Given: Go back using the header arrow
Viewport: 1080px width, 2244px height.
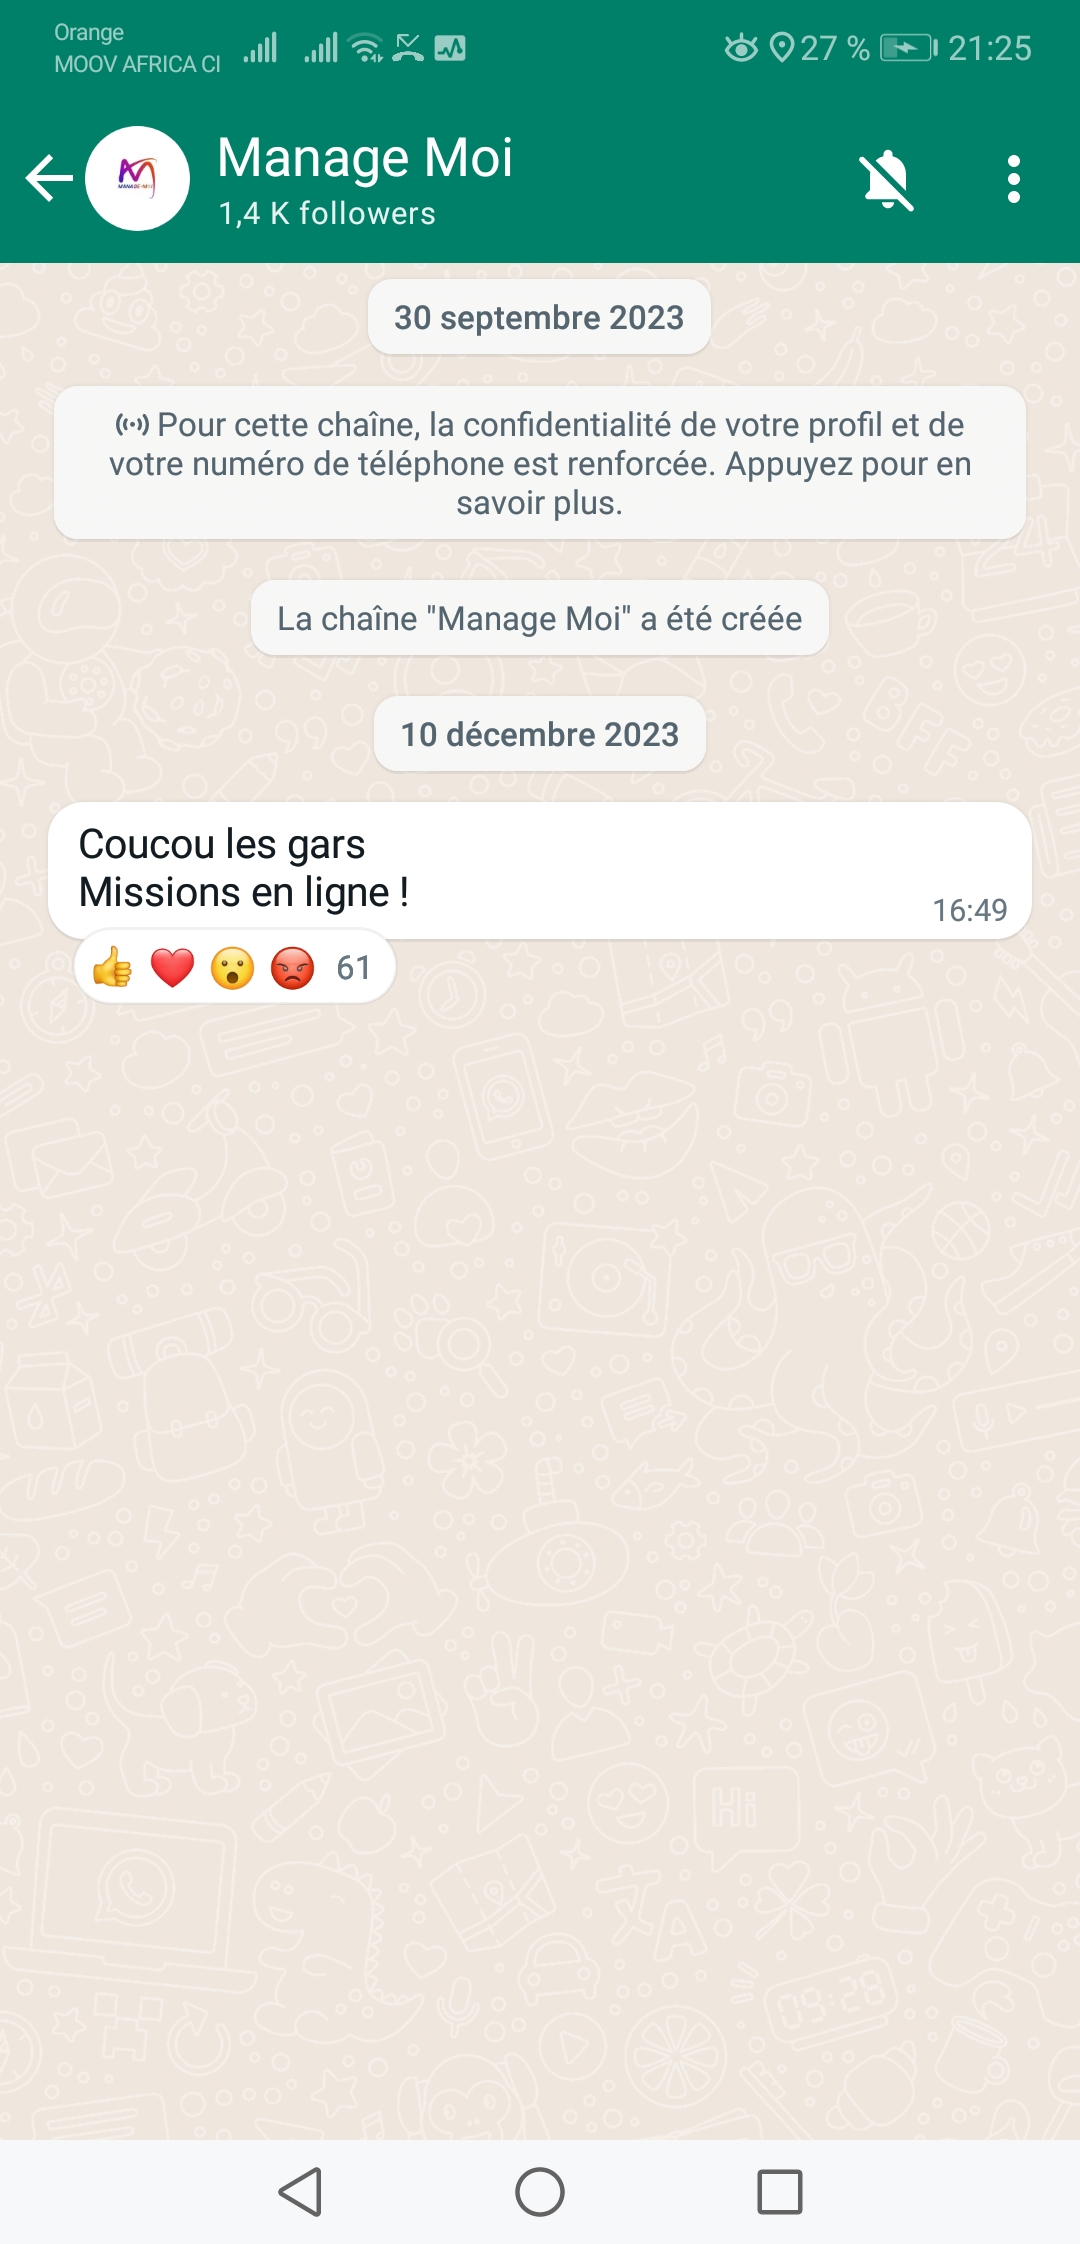Looking at the screenshot, I should 50,179.
